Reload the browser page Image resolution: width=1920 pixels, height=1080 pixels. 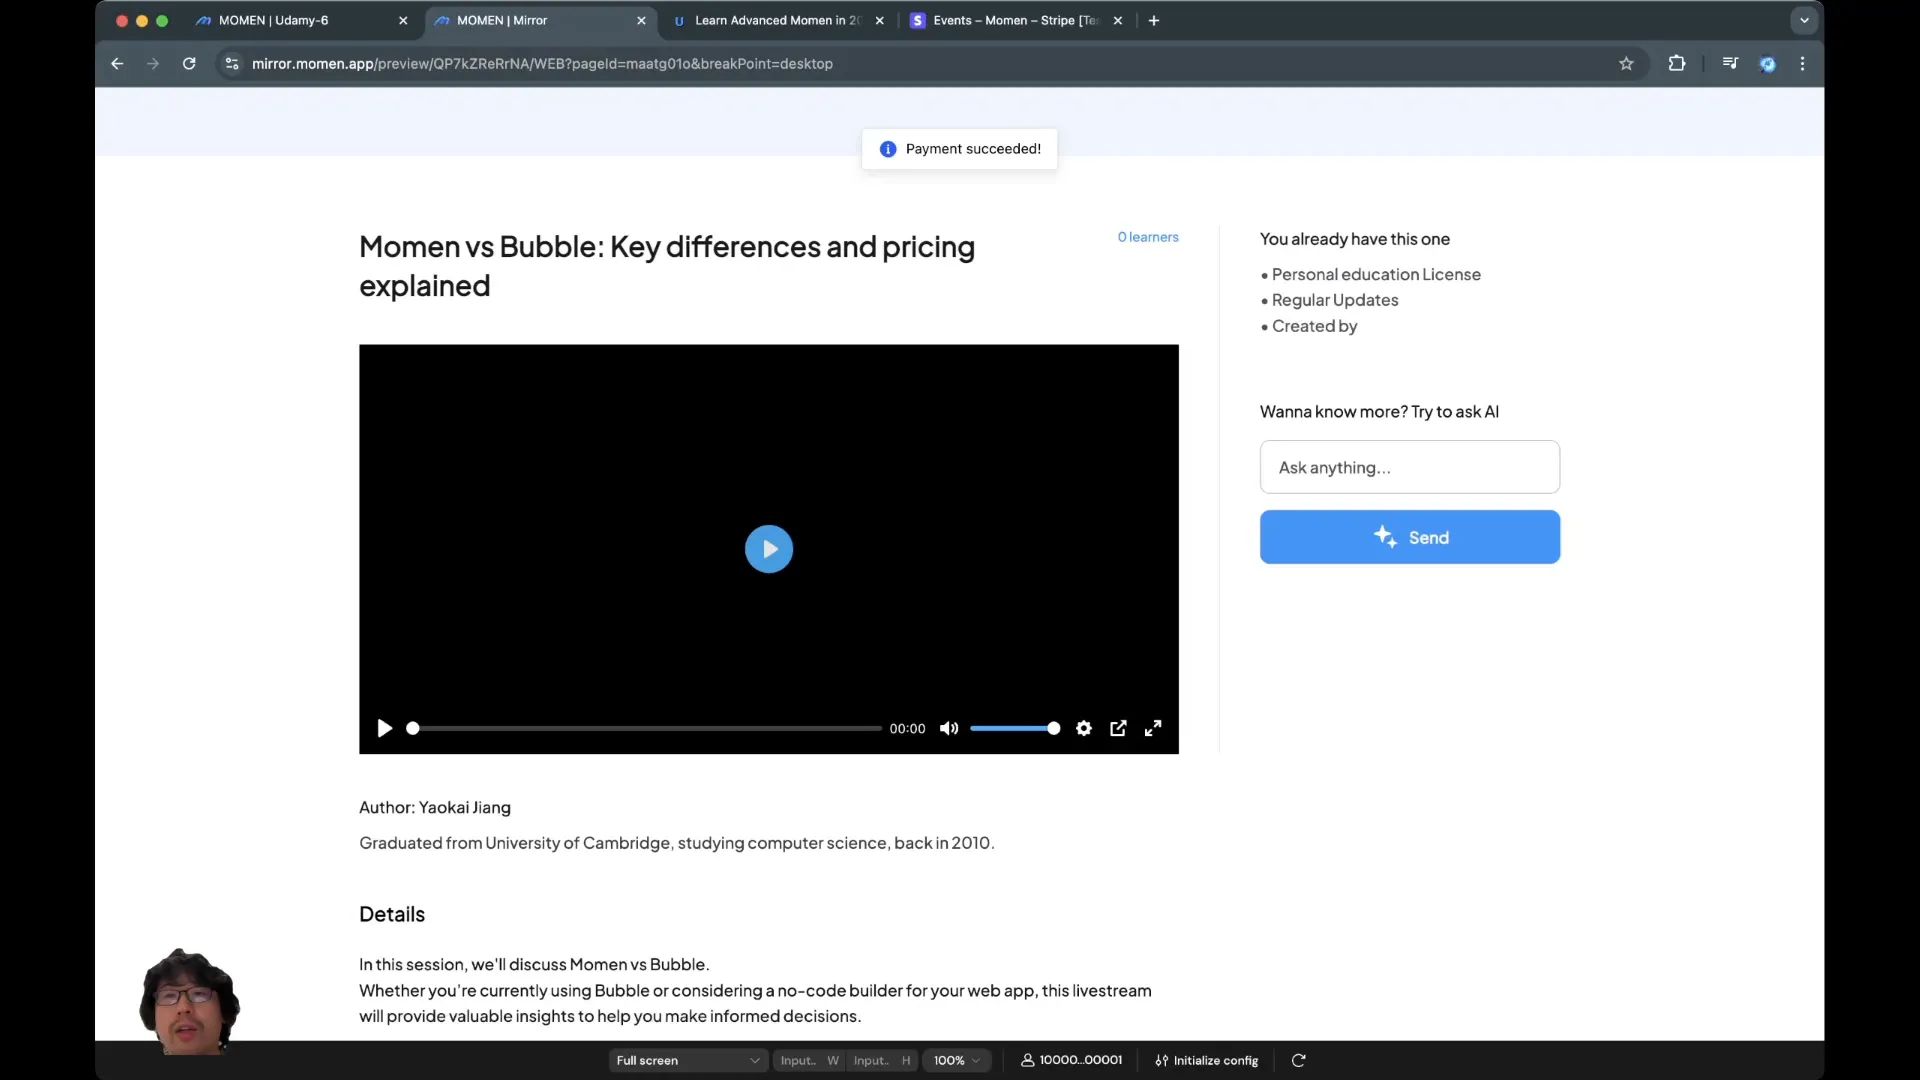pos(189,63)
